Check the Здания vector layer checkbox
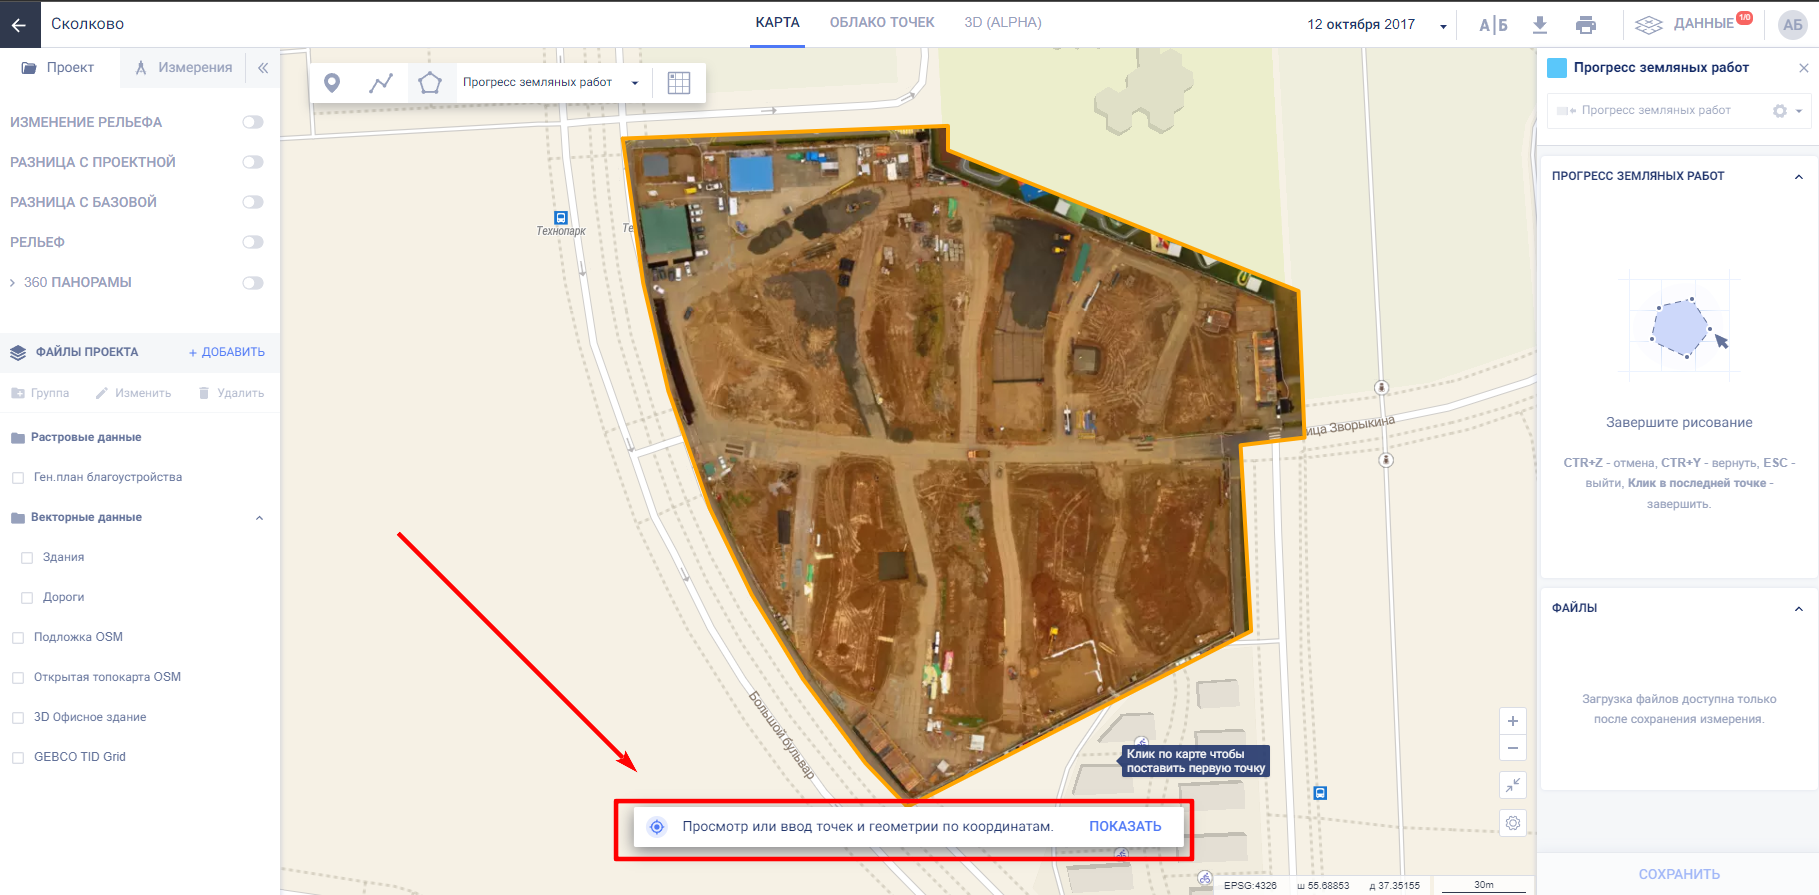Viewport: 1819px width, 895px height. (x=27, y=558)
